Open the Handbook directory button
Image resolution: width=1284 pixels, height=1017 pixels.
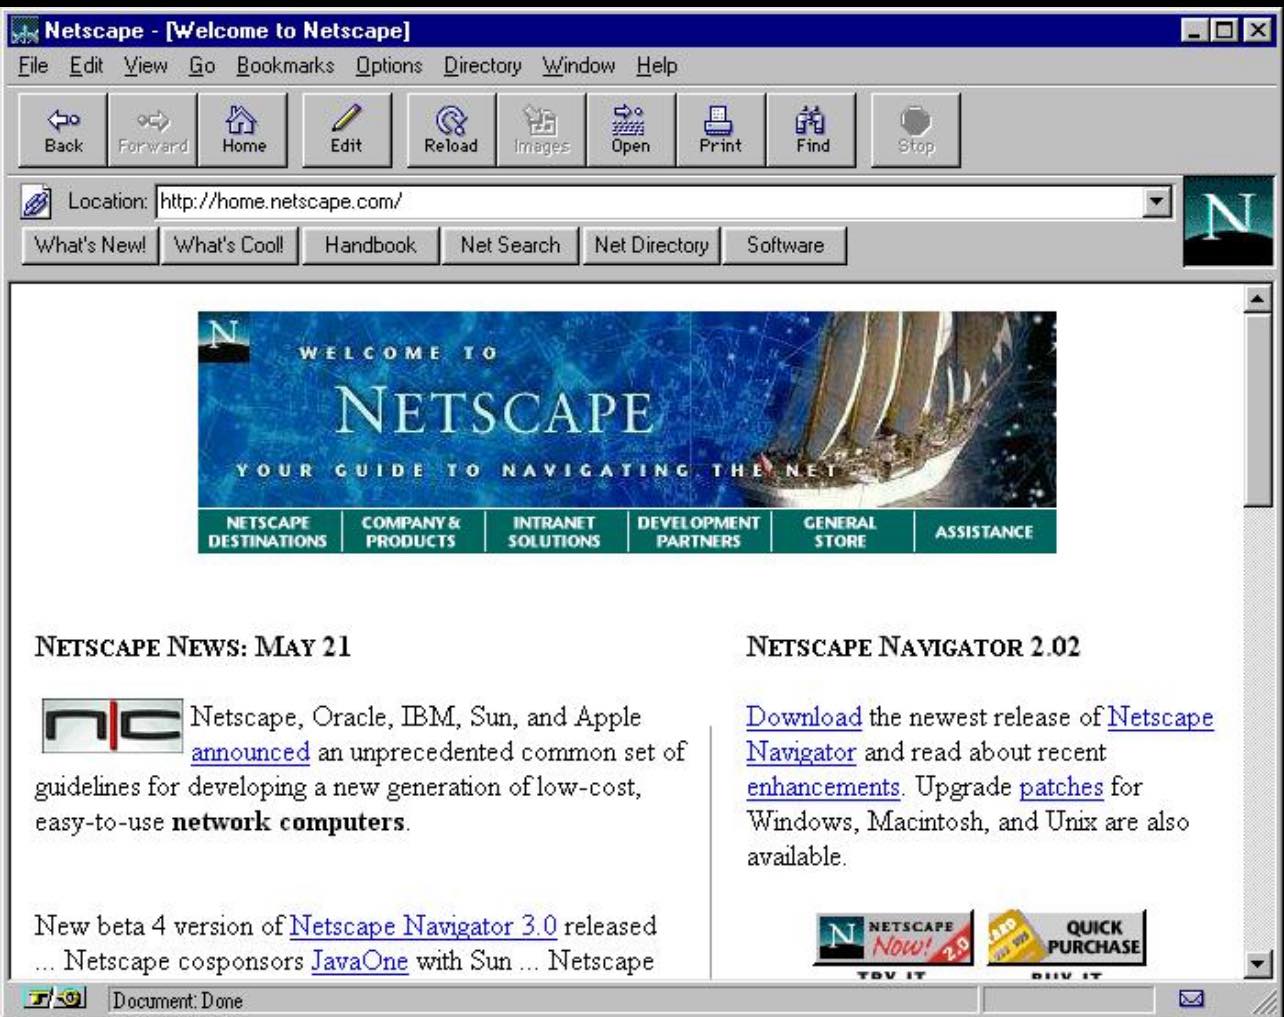click(x=370, y=245)
